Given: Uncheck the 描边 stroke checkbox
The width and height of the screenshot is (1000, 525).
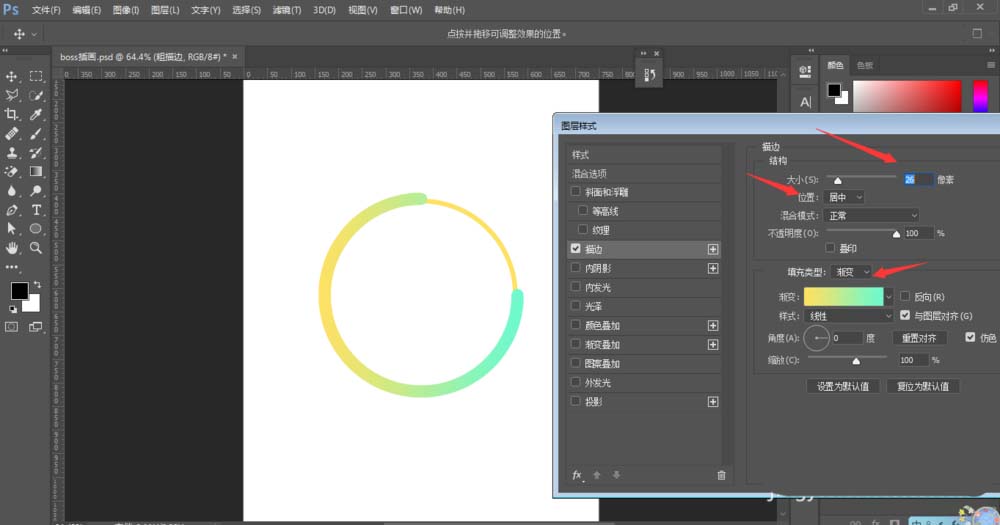Looking at the screenshot, I should click(575, 248).
